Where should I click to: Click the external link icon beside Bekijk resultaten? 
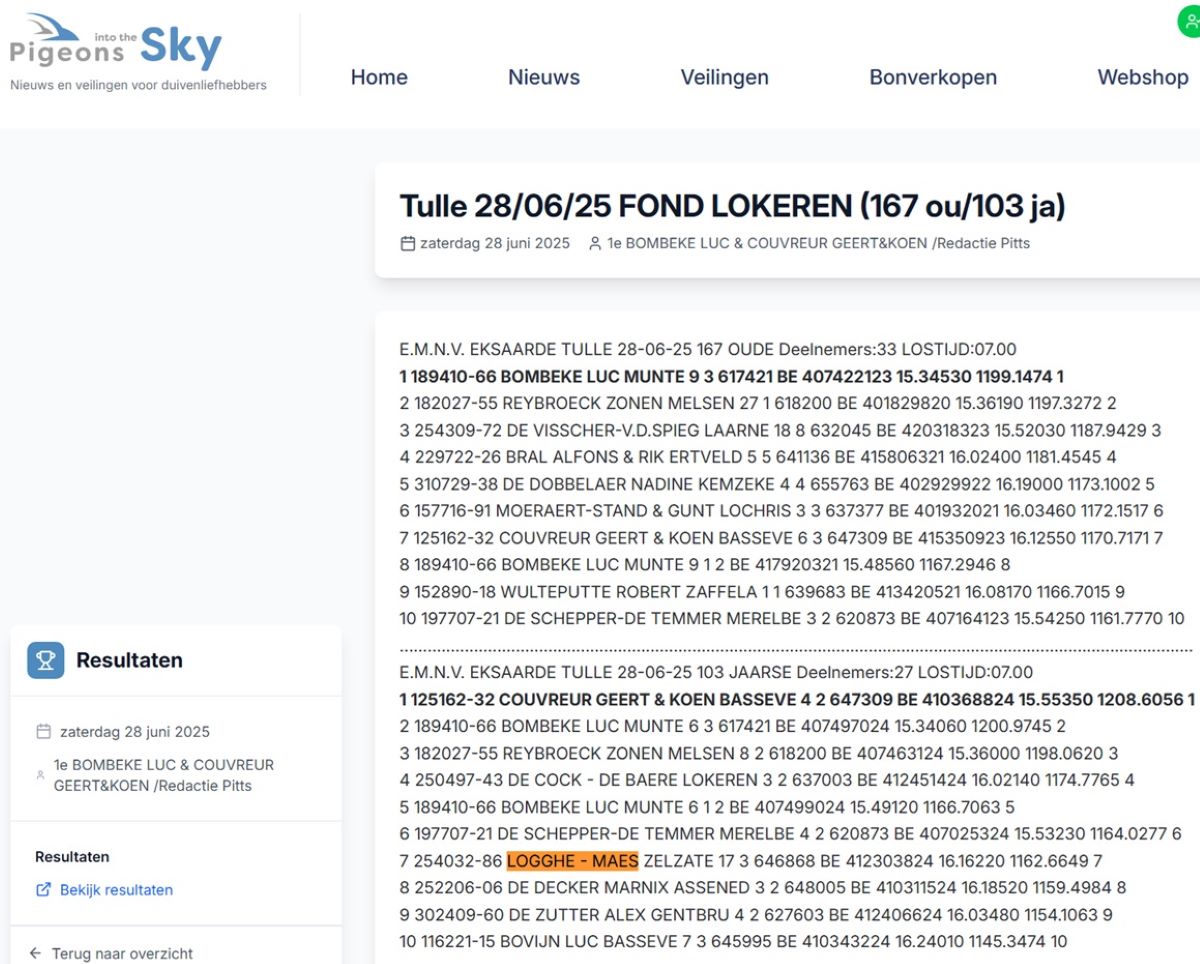click(43, 890)
